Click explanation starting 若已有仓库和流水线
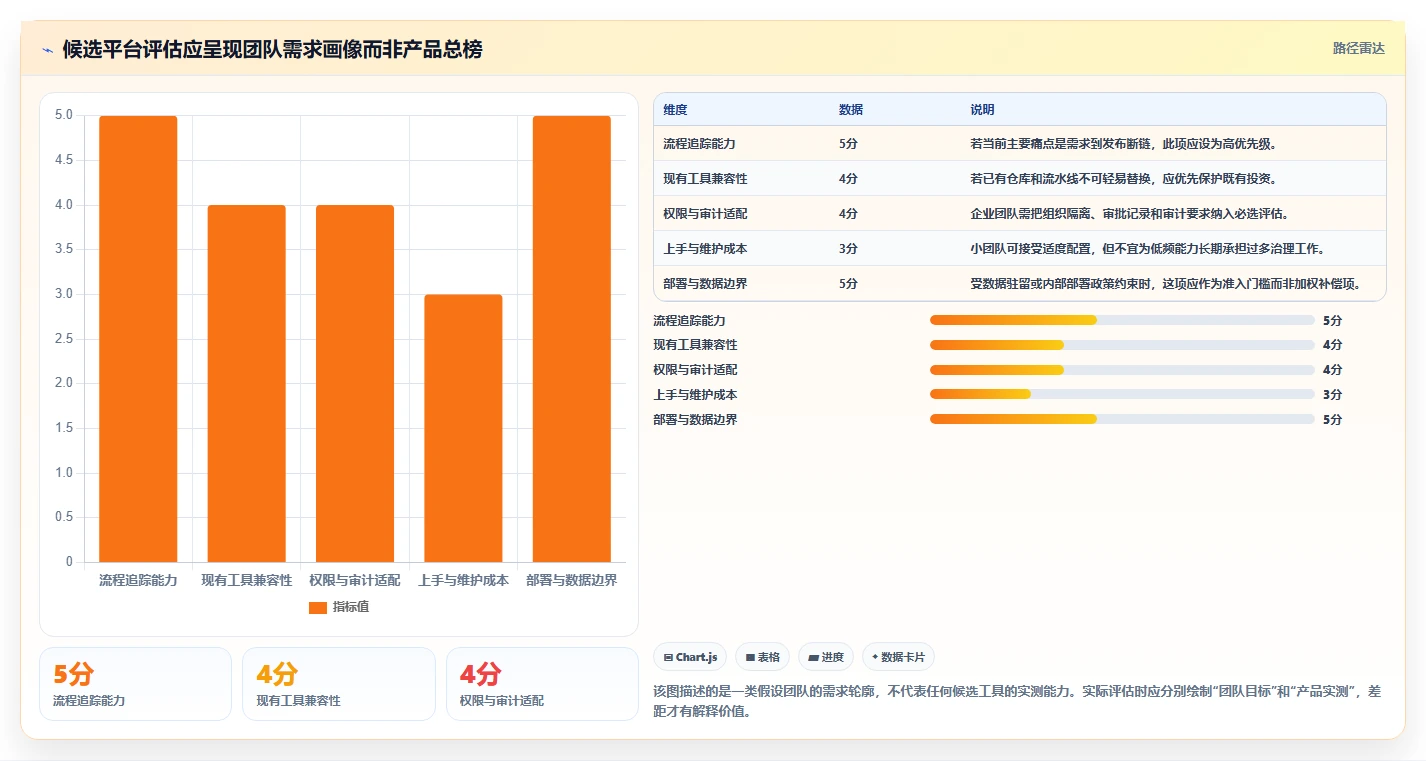Viewport: 1426px width, 761px height. coord(1123,179)
